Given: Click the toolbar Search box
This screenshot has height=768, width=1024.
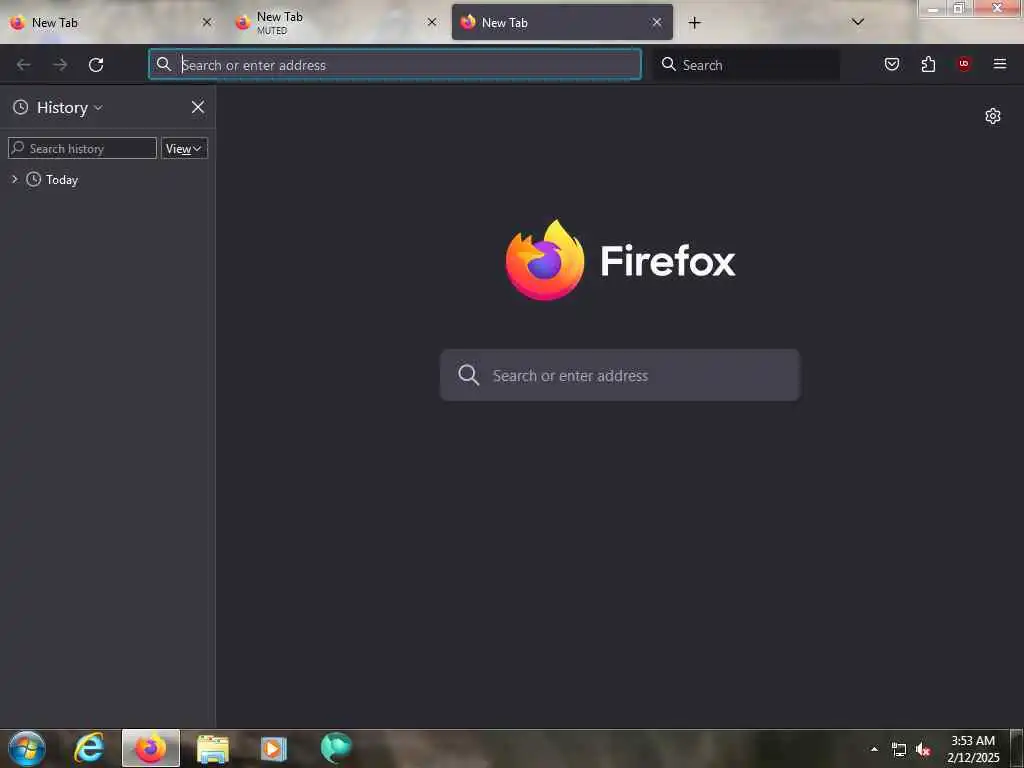Looking at the screenshot, I should pos(746,65).
